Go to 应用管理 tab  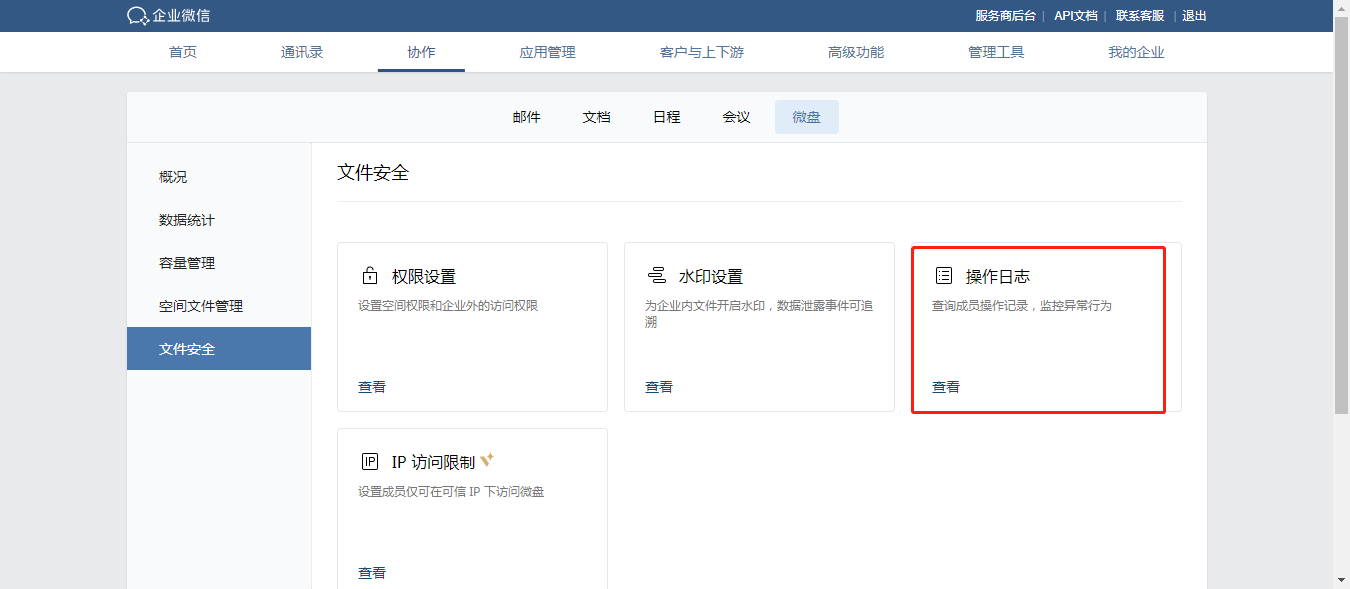point(548,52)
